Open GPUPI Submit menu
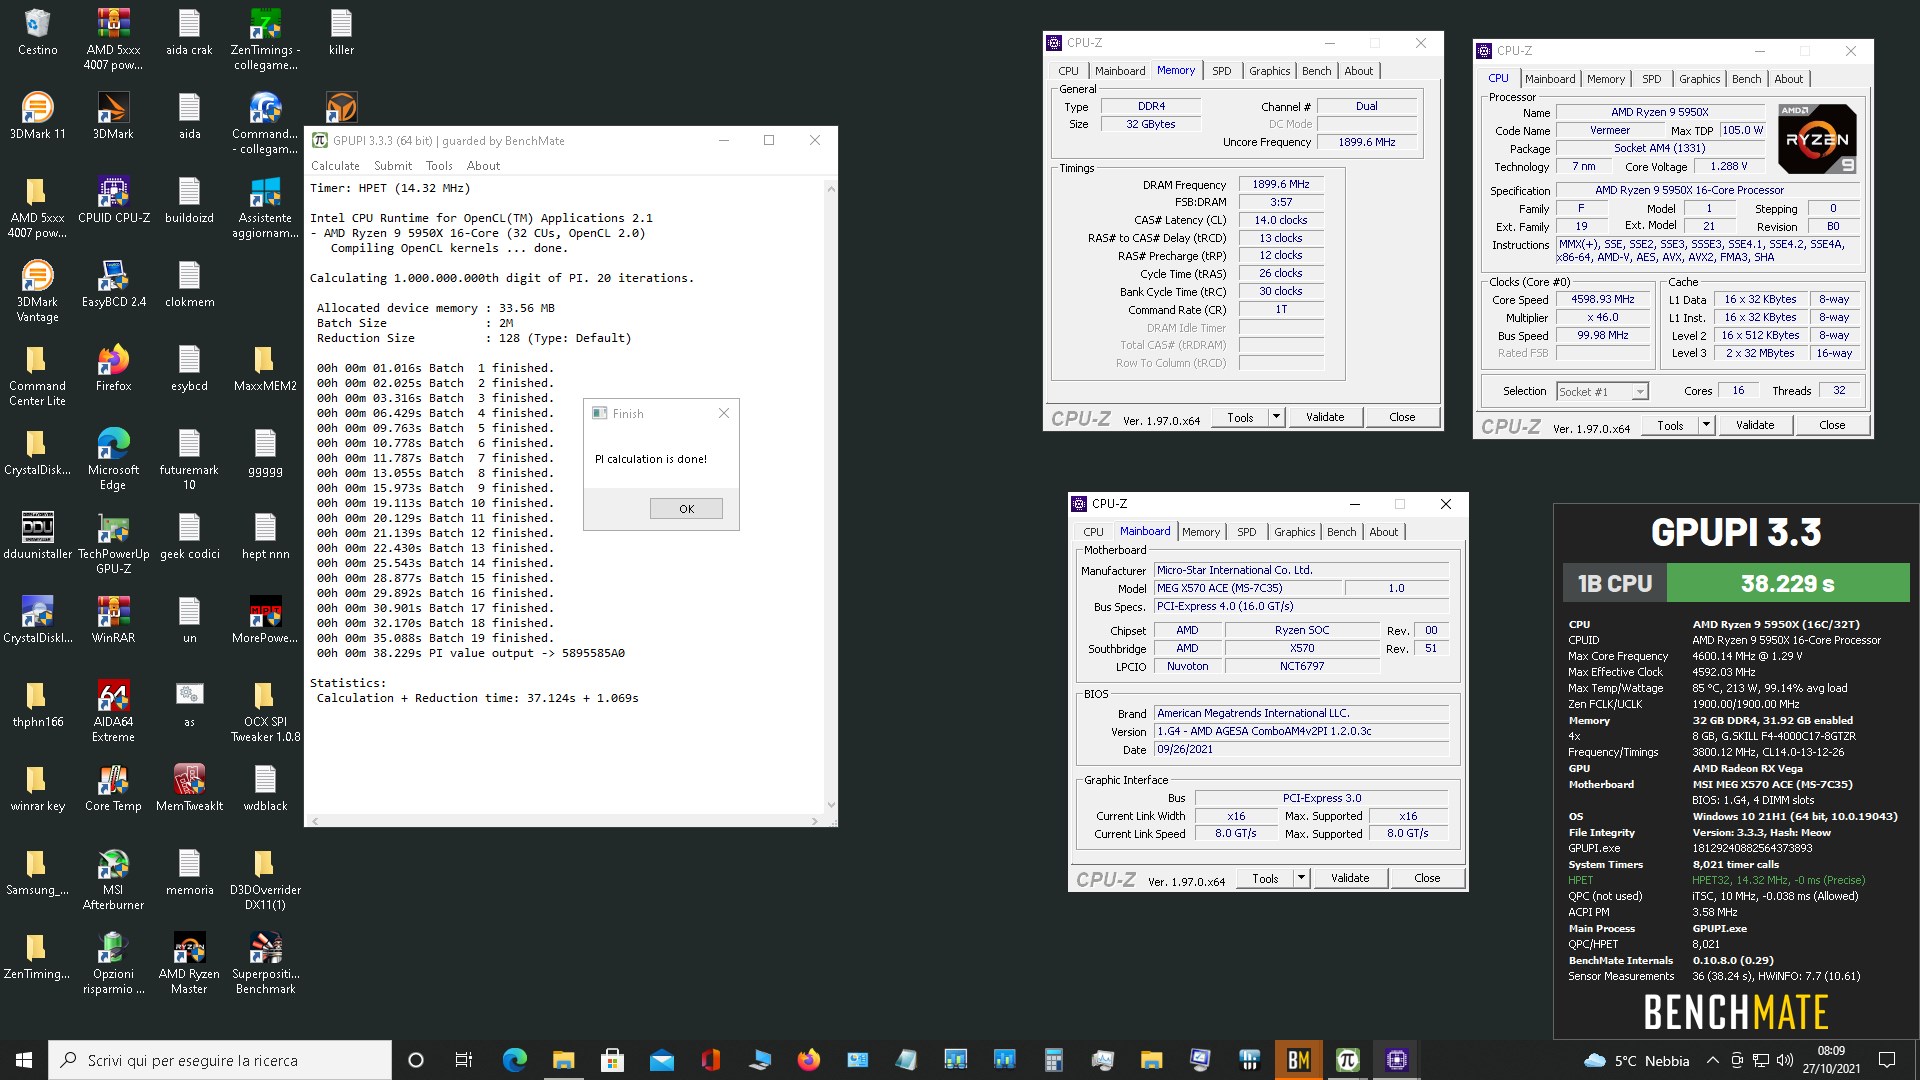1920x1080 pixels. click(393, 166)
